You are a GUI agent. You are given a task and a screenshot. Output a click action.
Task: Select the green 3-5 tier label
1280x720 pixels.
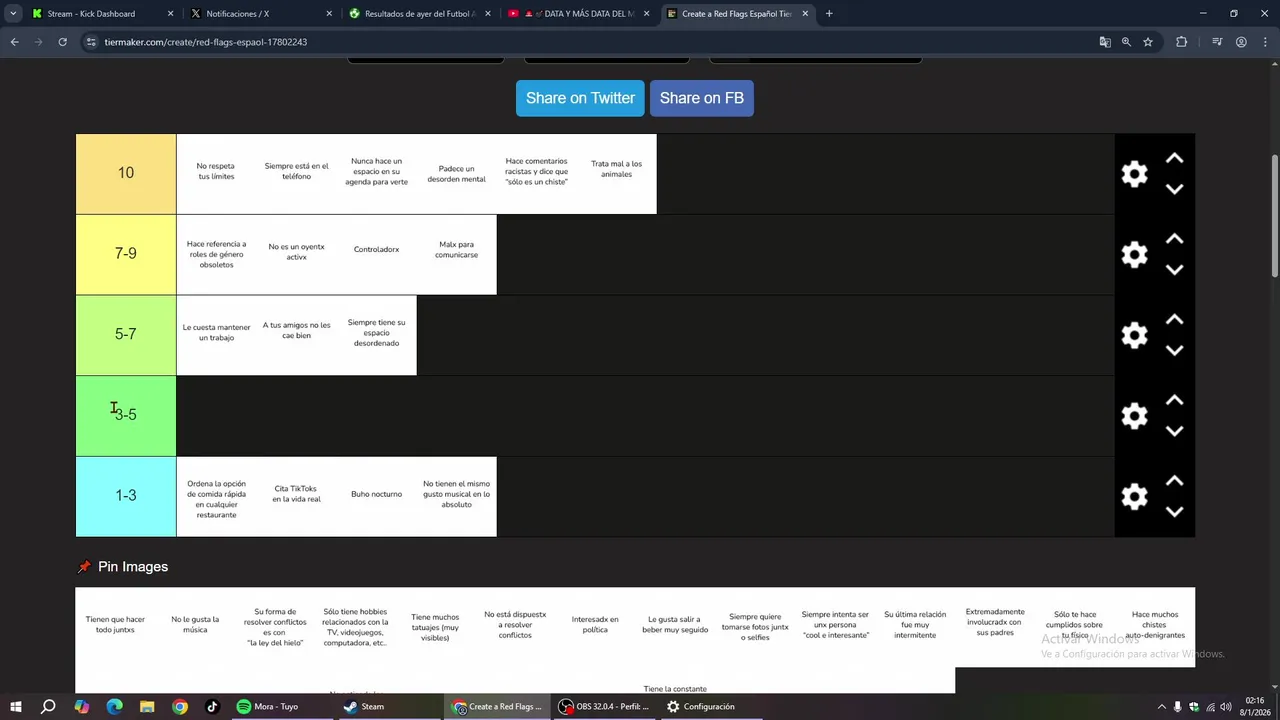click(x=126, y=415)
